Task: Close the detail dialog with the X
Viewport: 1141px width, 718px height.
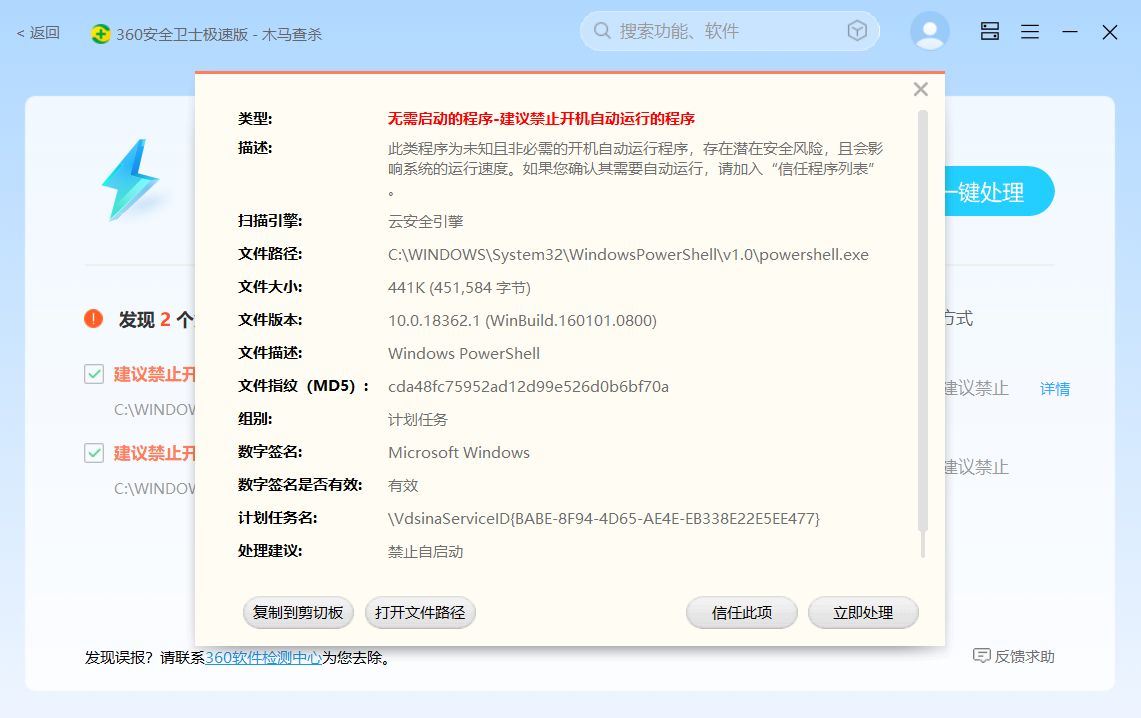Action: pos(921,89)
